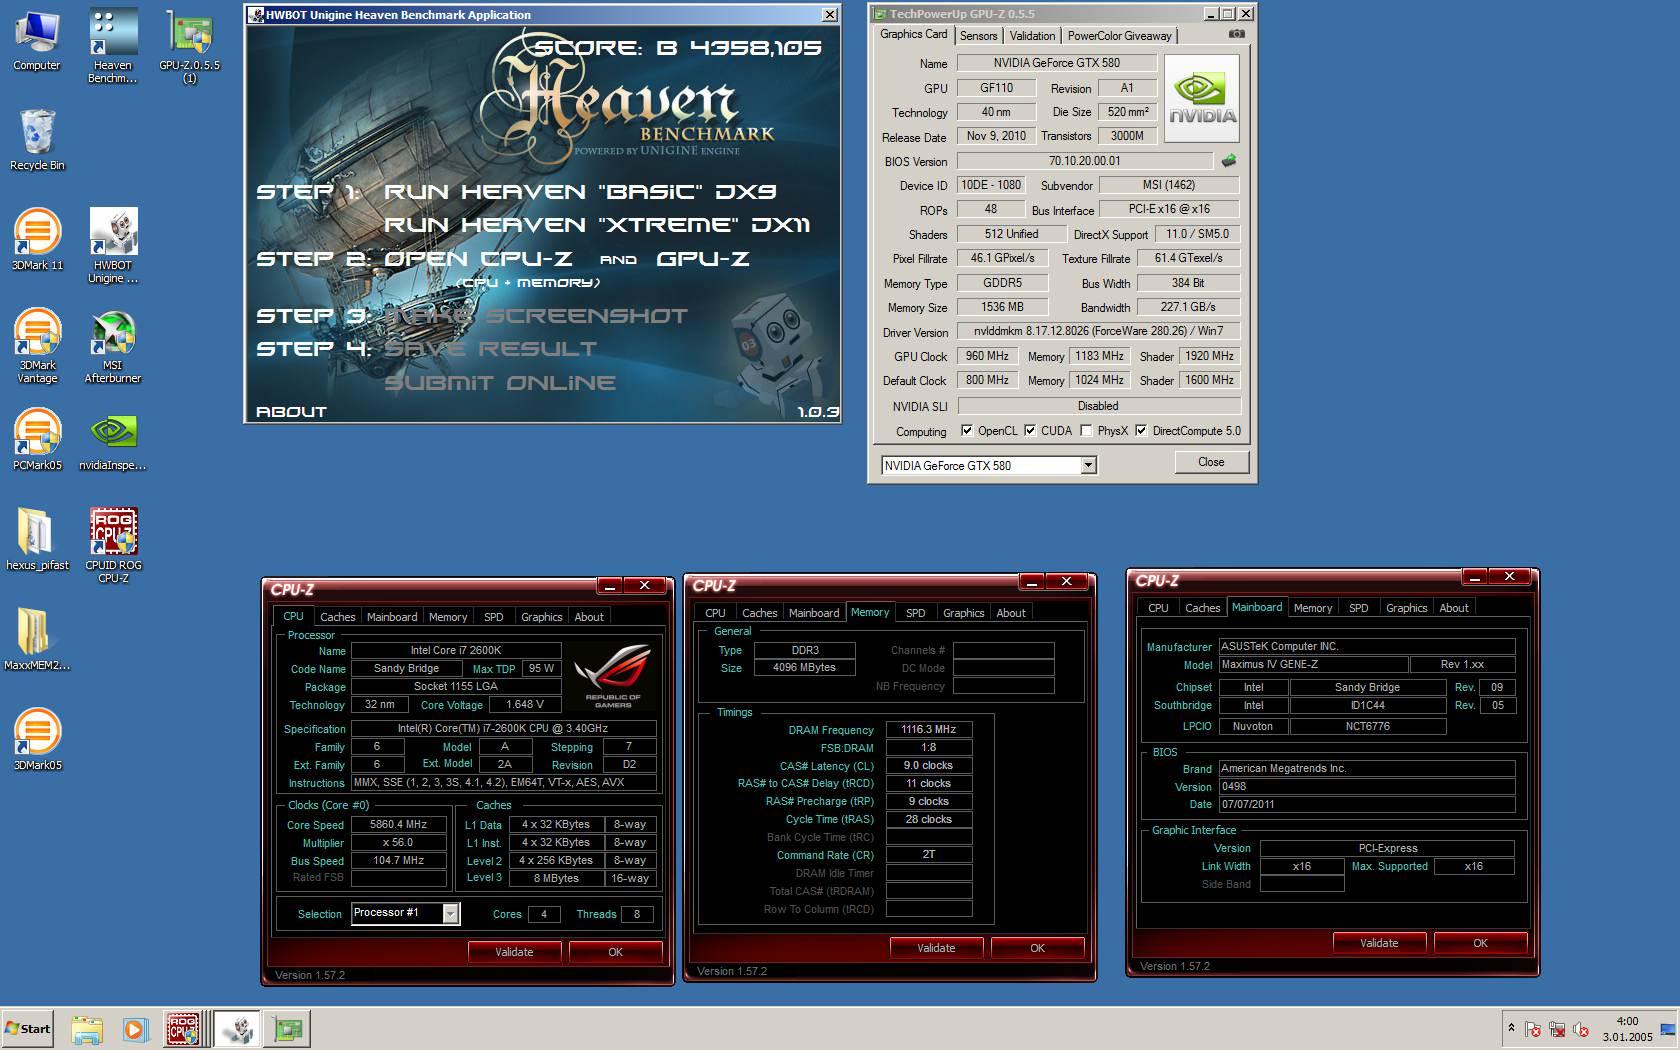Viewport: 1680px width, 1050px height.
Task: Open About tab in CPU-Z CPU window
Action: pyautogui.click(x=589, y=617)
